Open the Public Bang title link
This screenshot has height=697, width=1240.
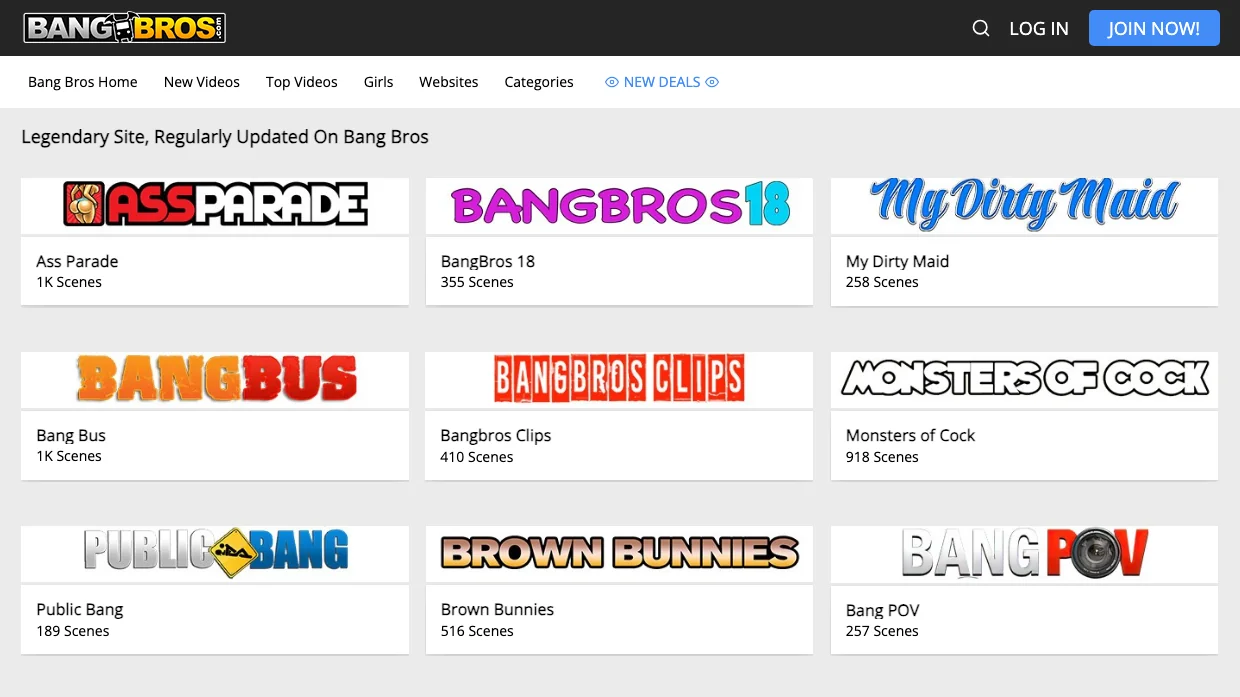(x=80, y=609)
